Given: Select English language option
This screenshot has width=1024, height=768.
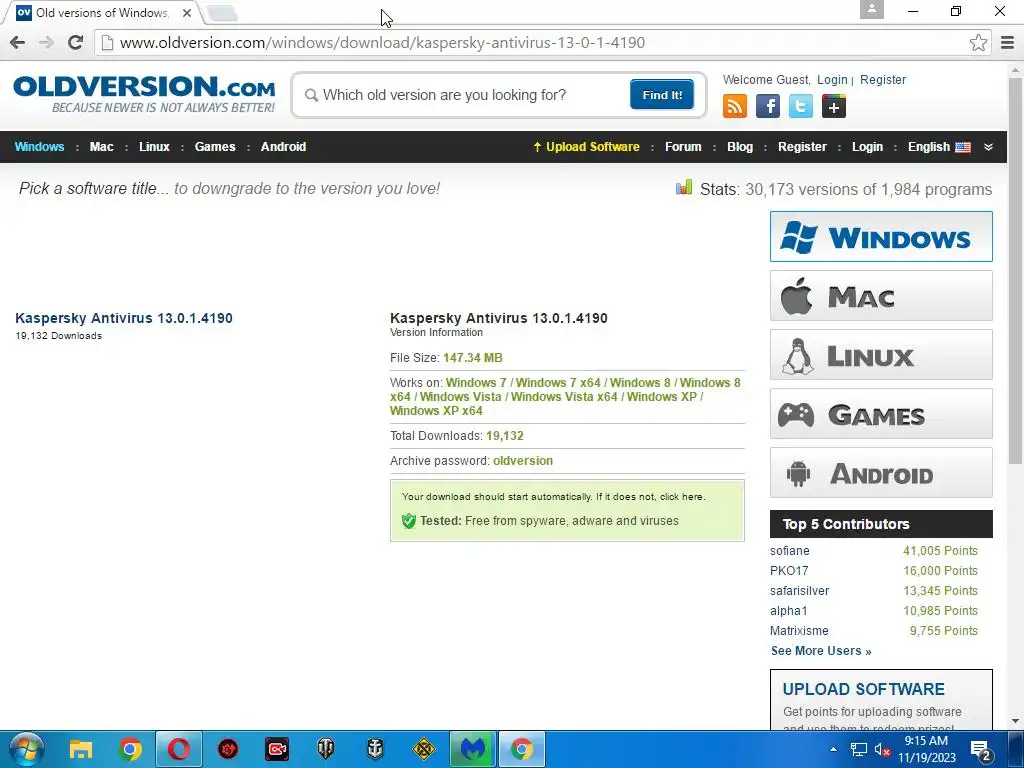Looking at the screenshot, I should 939,147.
